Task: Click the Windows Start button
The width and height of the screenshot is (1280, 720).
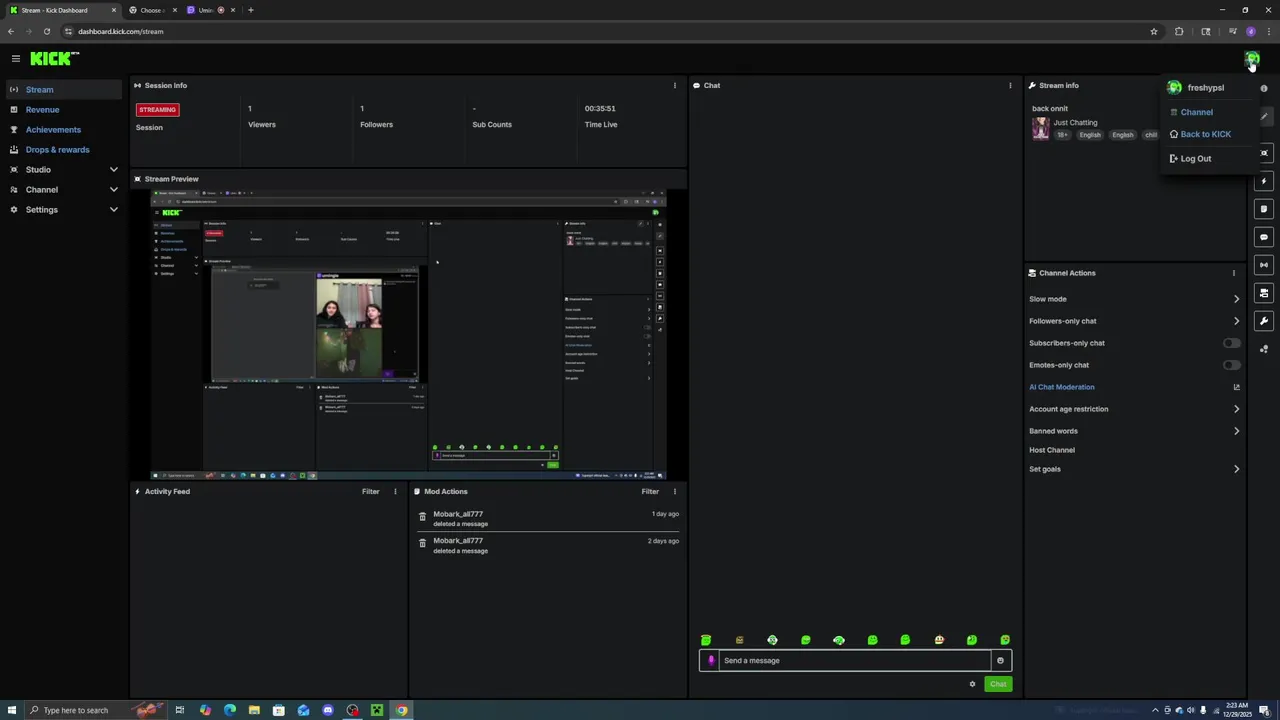Action: pos(10,710)
